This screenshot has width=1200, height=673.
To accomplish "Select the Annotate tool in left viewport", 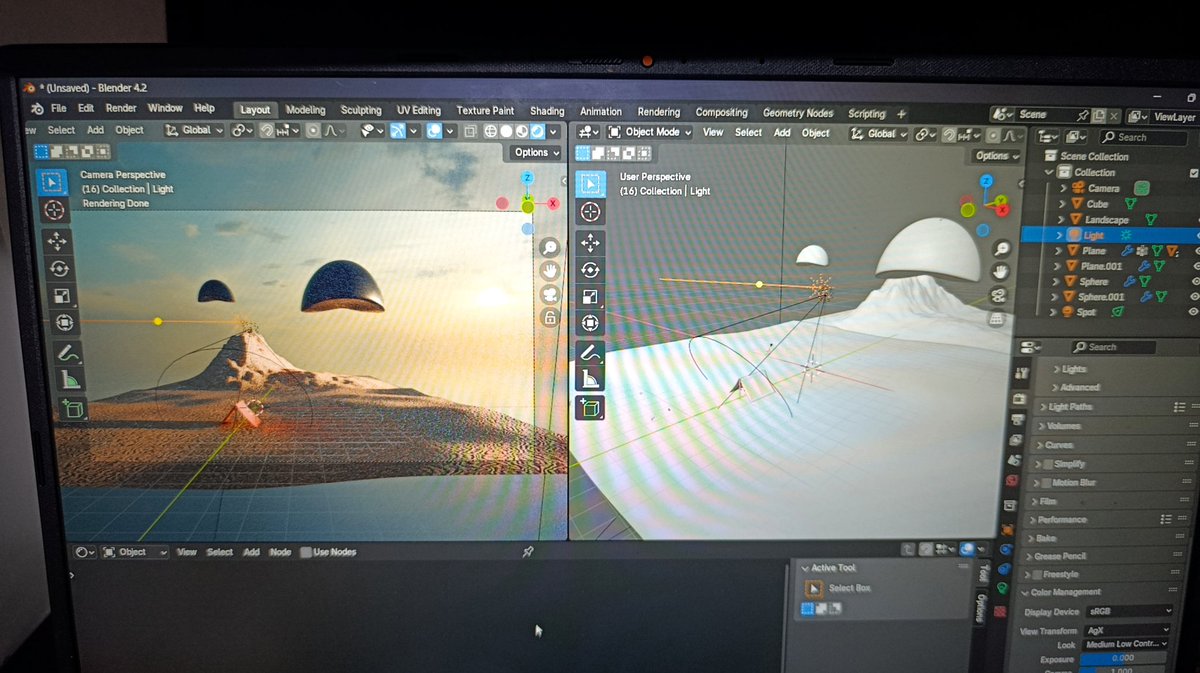I will pyautogui.click(x=67, y=353).
